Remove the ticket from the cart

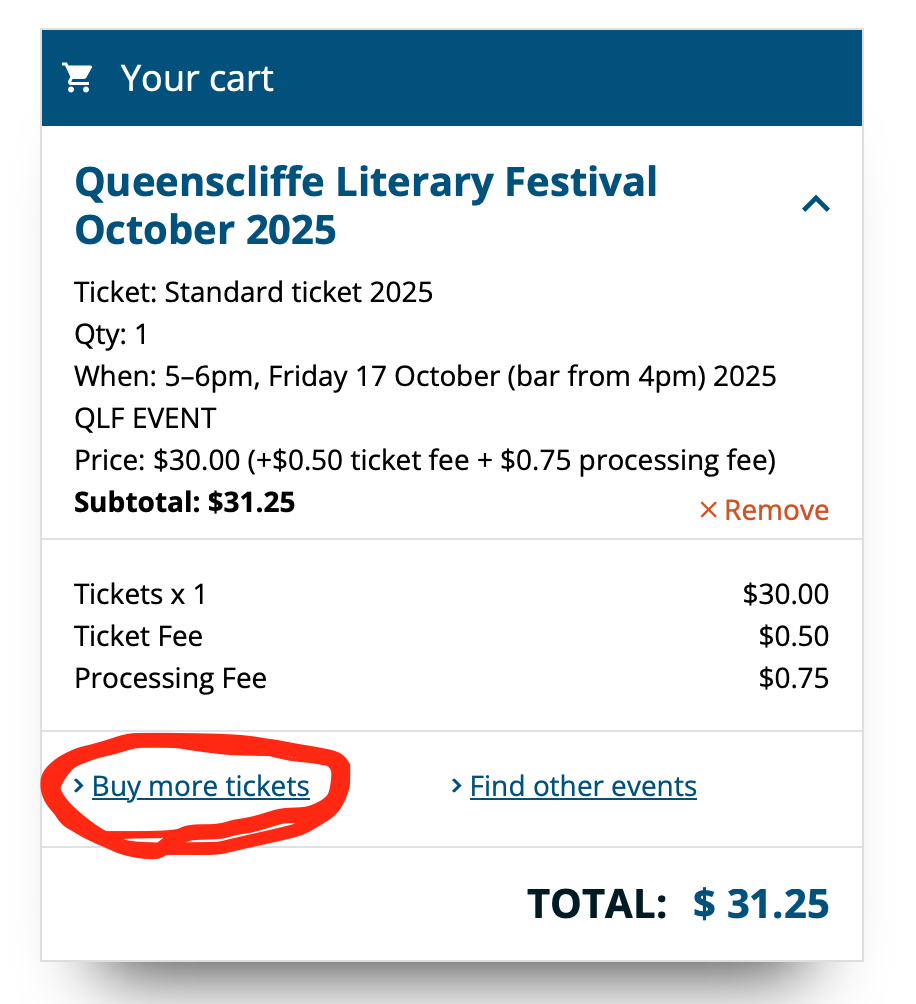click(x=764, y=510)
